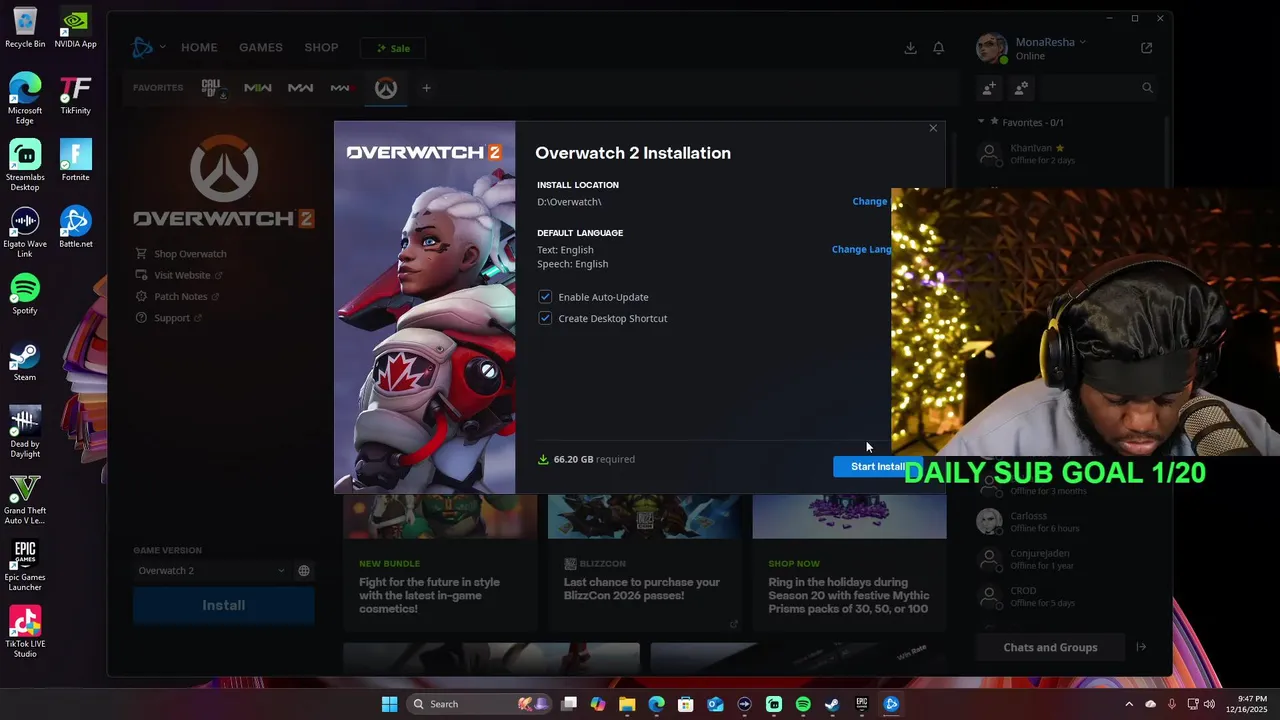1280x720 pixels.
Task: Open Battle.net desktop shortcut
Action: coord(75,228)
